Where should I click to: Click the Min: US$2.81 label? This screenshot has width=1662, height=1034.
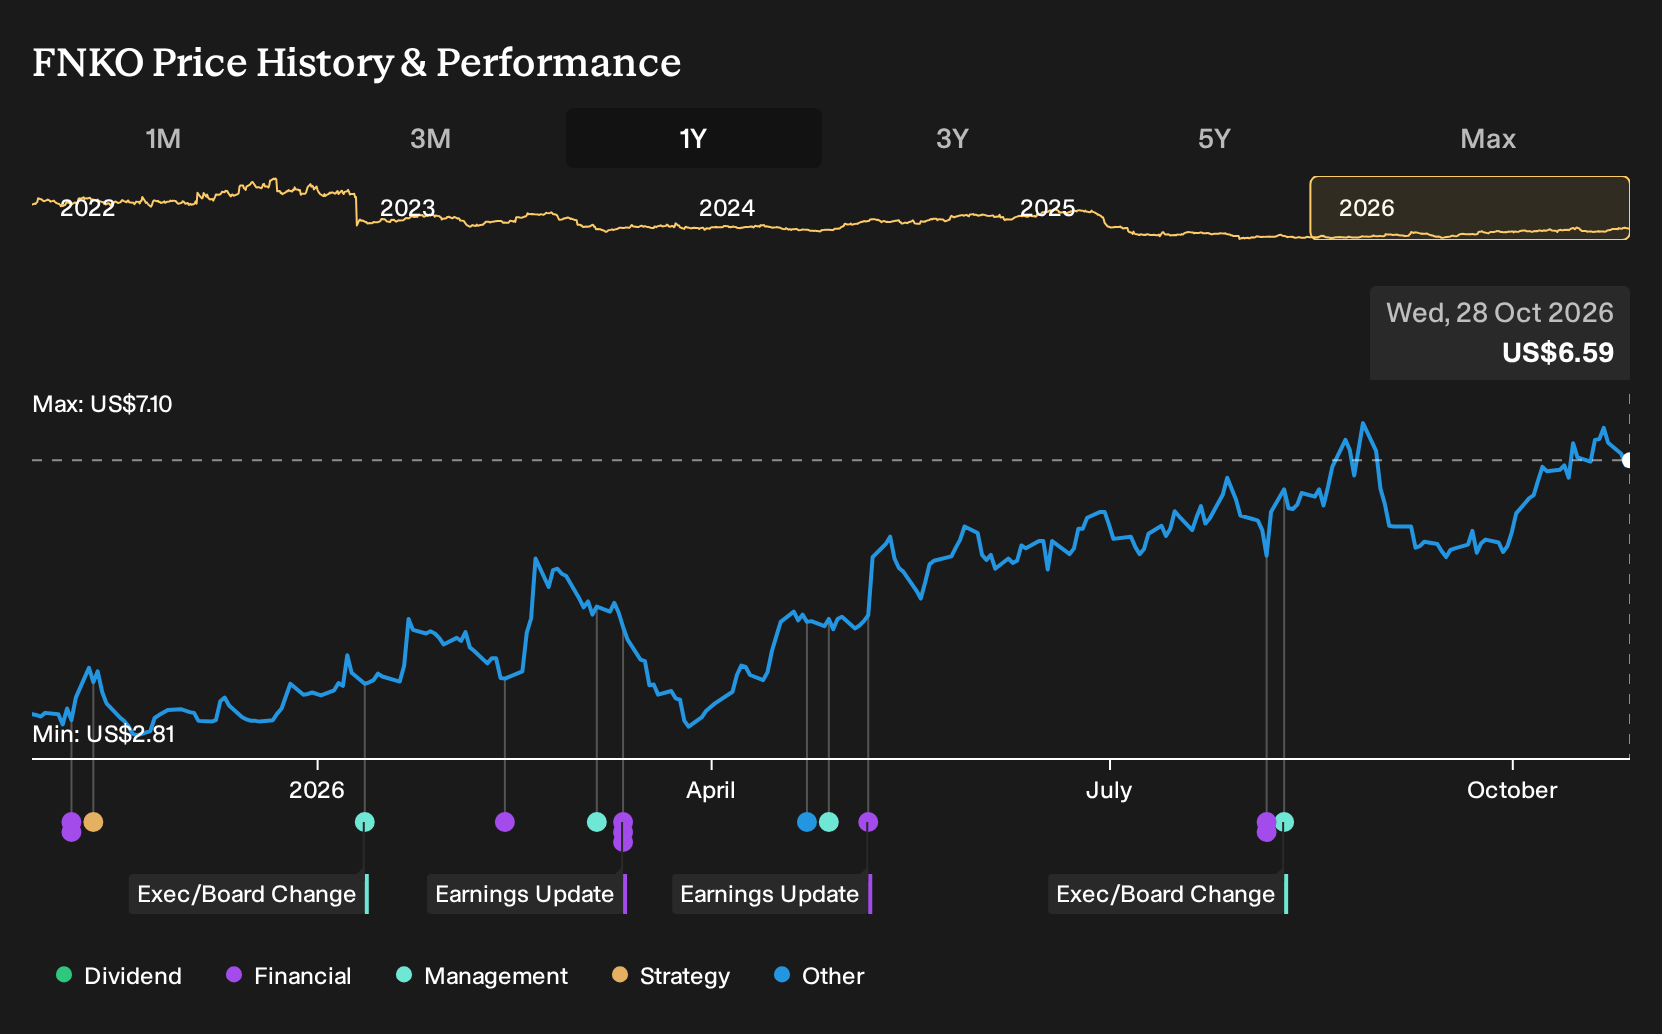pos(103,734)
